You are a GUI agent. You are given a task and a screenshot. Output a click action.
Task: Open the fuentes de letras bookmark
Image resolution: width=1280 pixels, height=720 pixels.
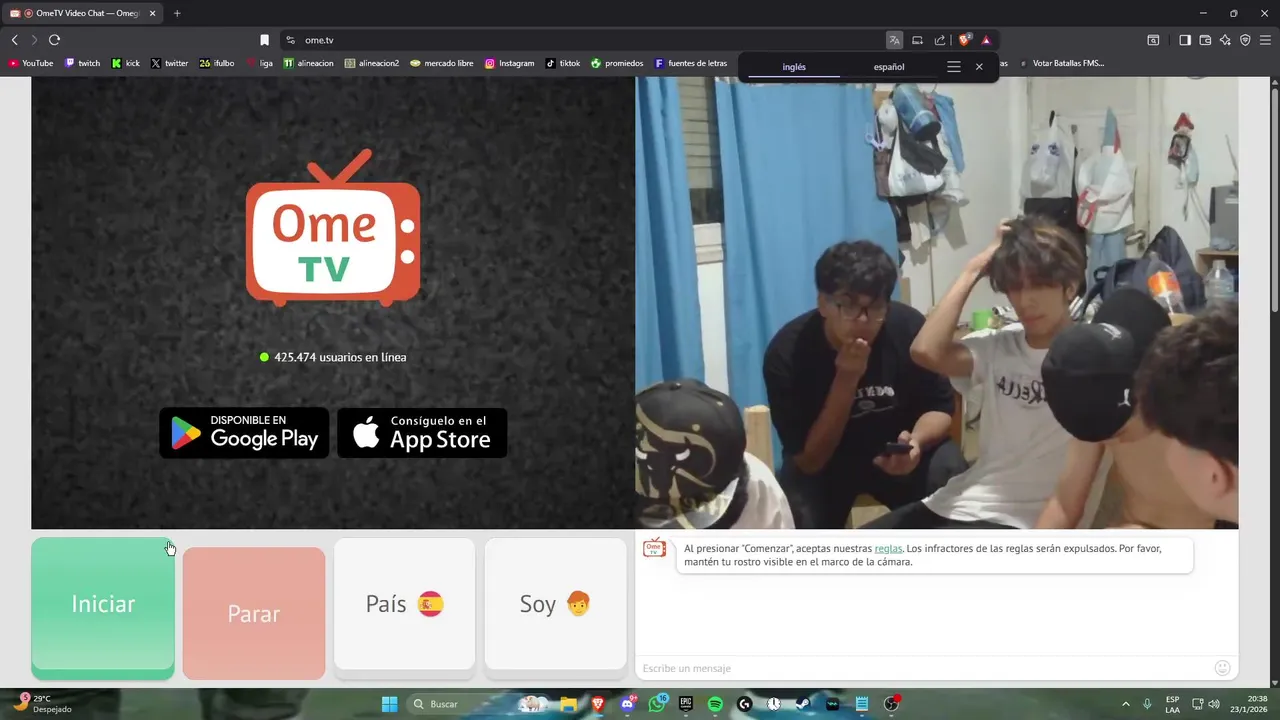[x=691, y=63]
